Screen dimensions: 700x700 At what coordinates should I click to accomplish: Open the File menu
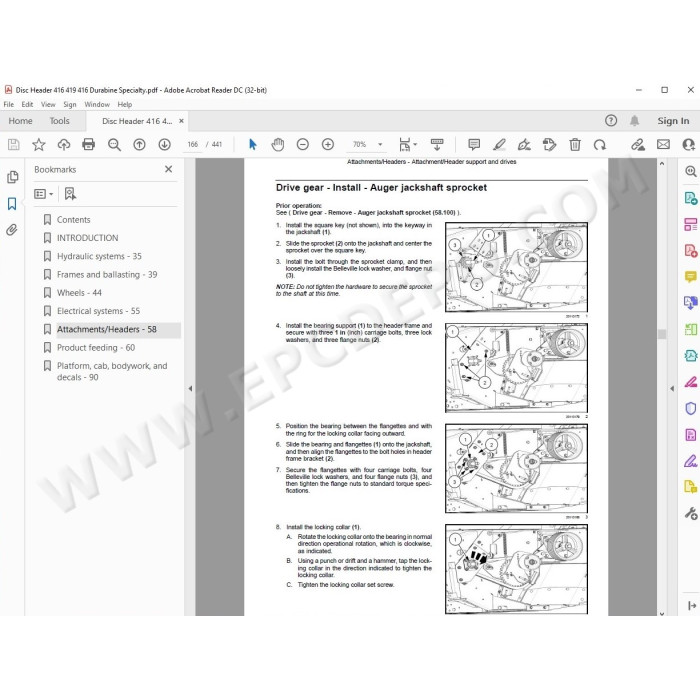point(9,104)
